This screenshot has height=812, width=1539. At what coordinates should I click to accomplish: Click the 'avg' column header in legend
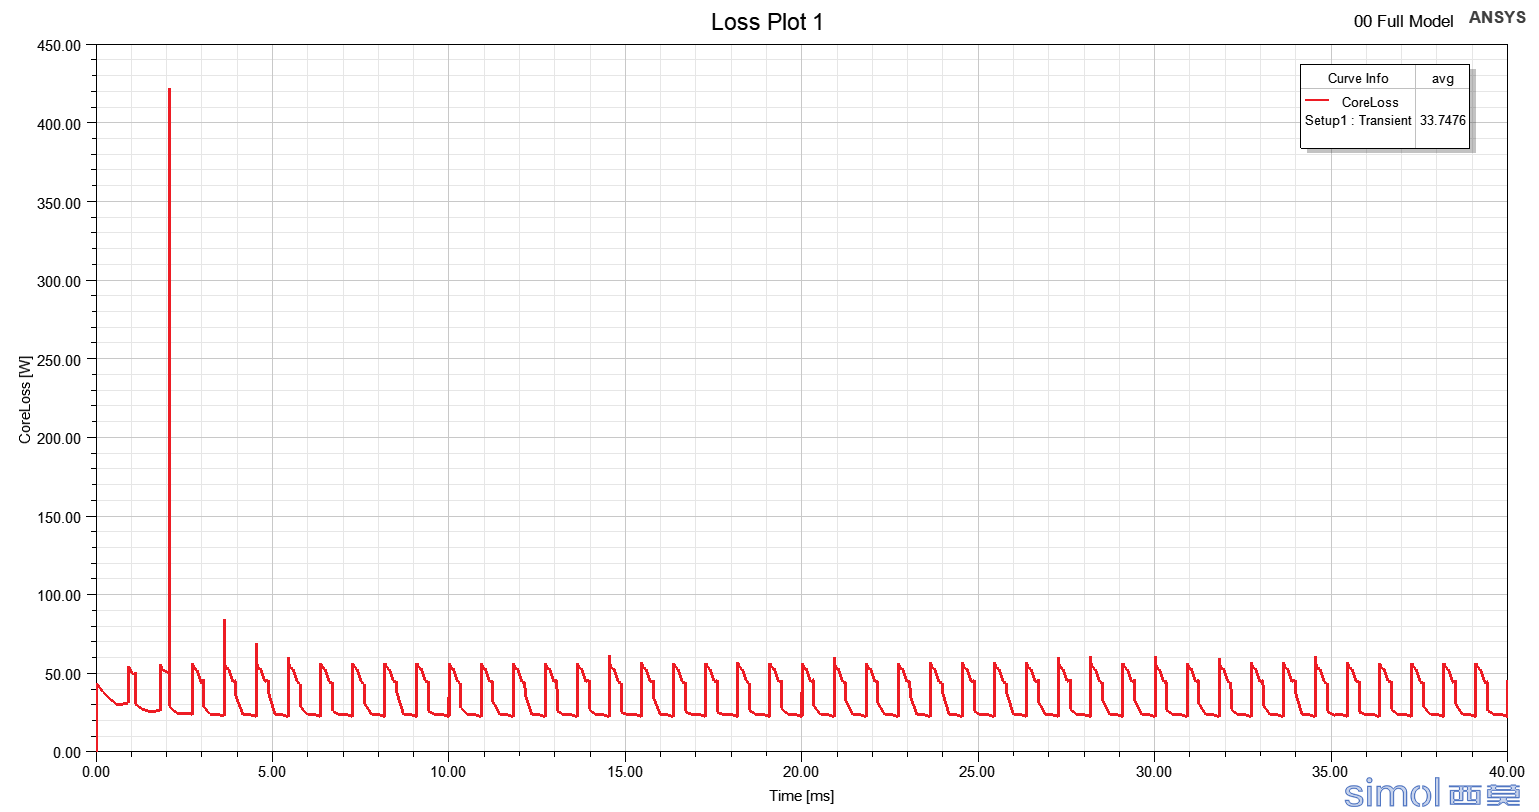coord(1443,78)
